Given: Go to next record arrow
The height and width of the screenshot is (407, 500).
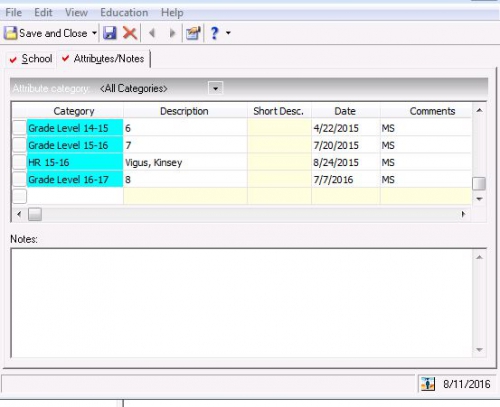Looking at the screenshot, I should click(172, 33).
